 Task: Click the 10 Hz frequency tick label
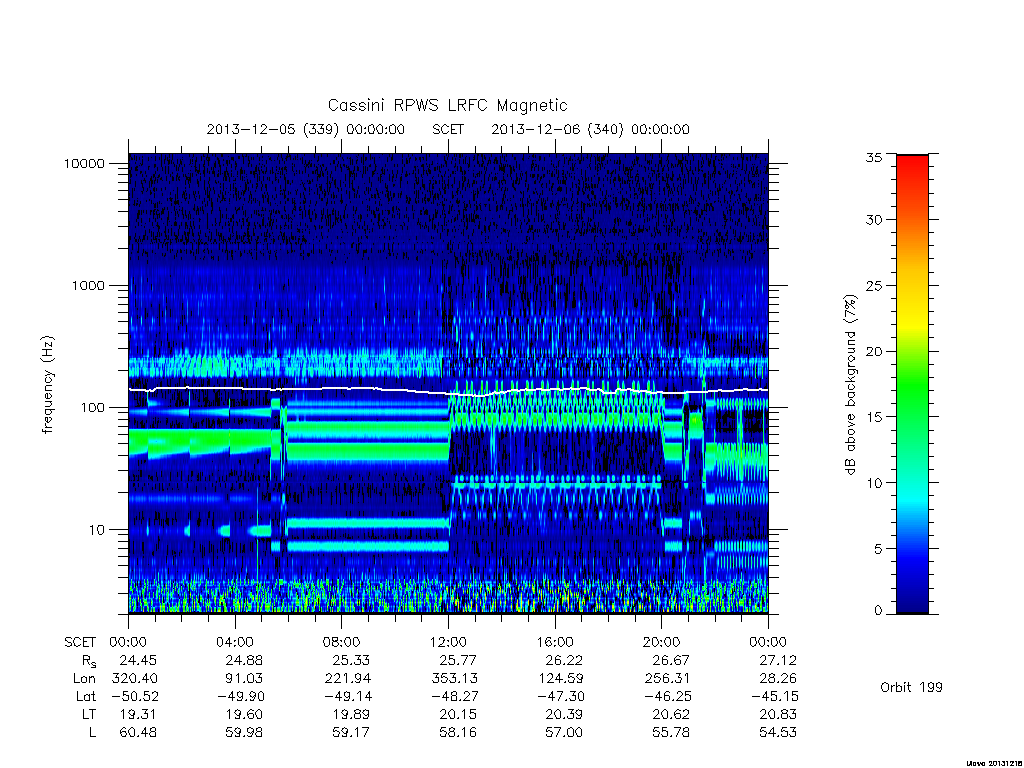[x=97, y=530]
